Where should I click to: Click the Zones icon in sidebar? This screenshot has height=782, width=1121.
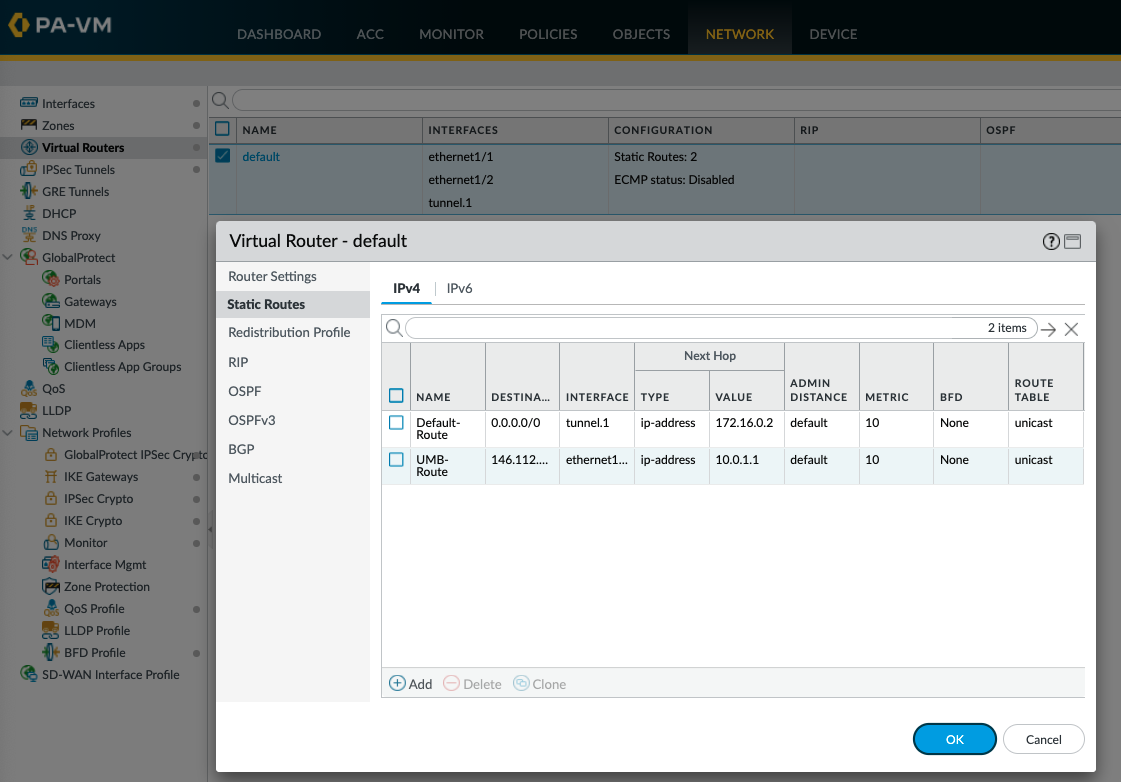click(29, 125)
